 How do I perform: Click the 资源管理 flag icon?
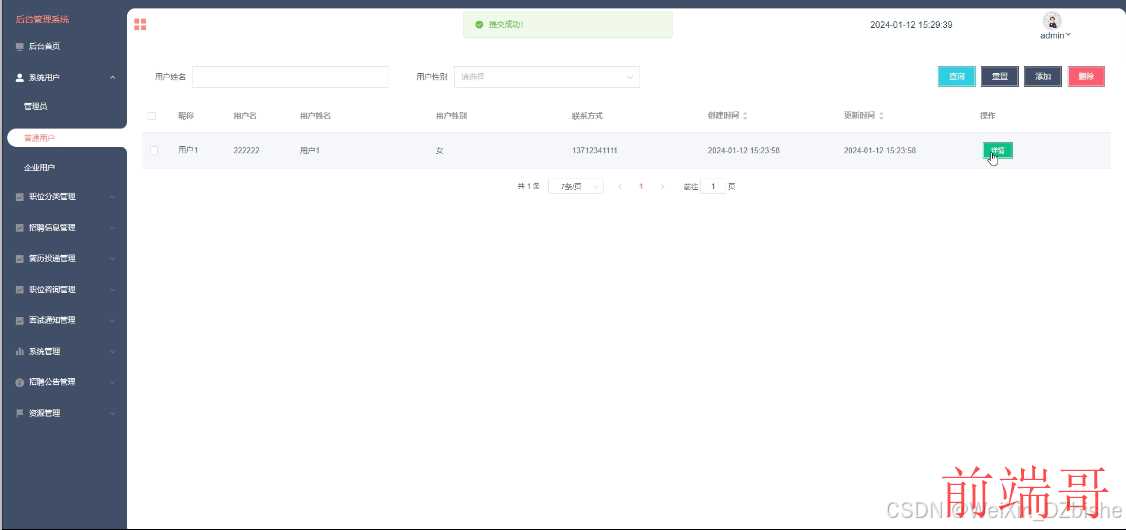20,413
